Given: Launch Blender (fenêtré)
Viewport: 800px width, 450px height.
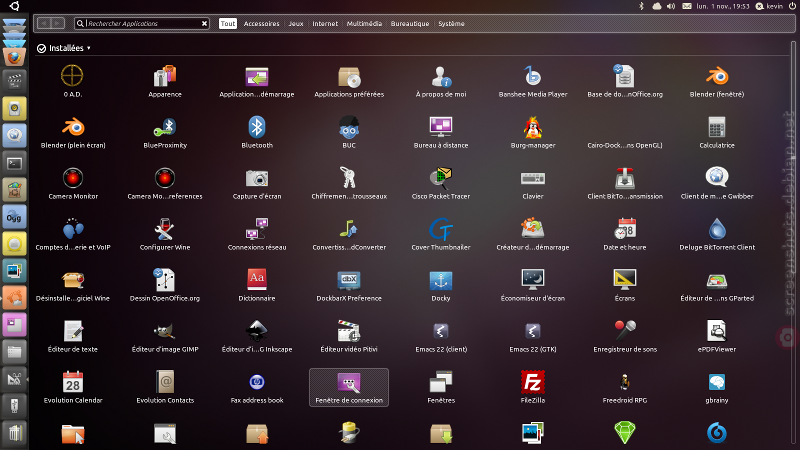Looking at the screenshot, I should point(717,77).
